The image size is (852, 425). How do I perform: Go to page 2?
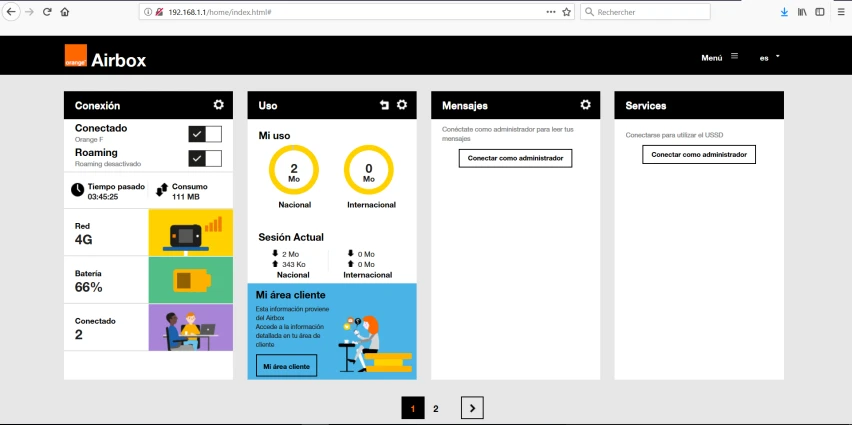(x=435, y=409)
